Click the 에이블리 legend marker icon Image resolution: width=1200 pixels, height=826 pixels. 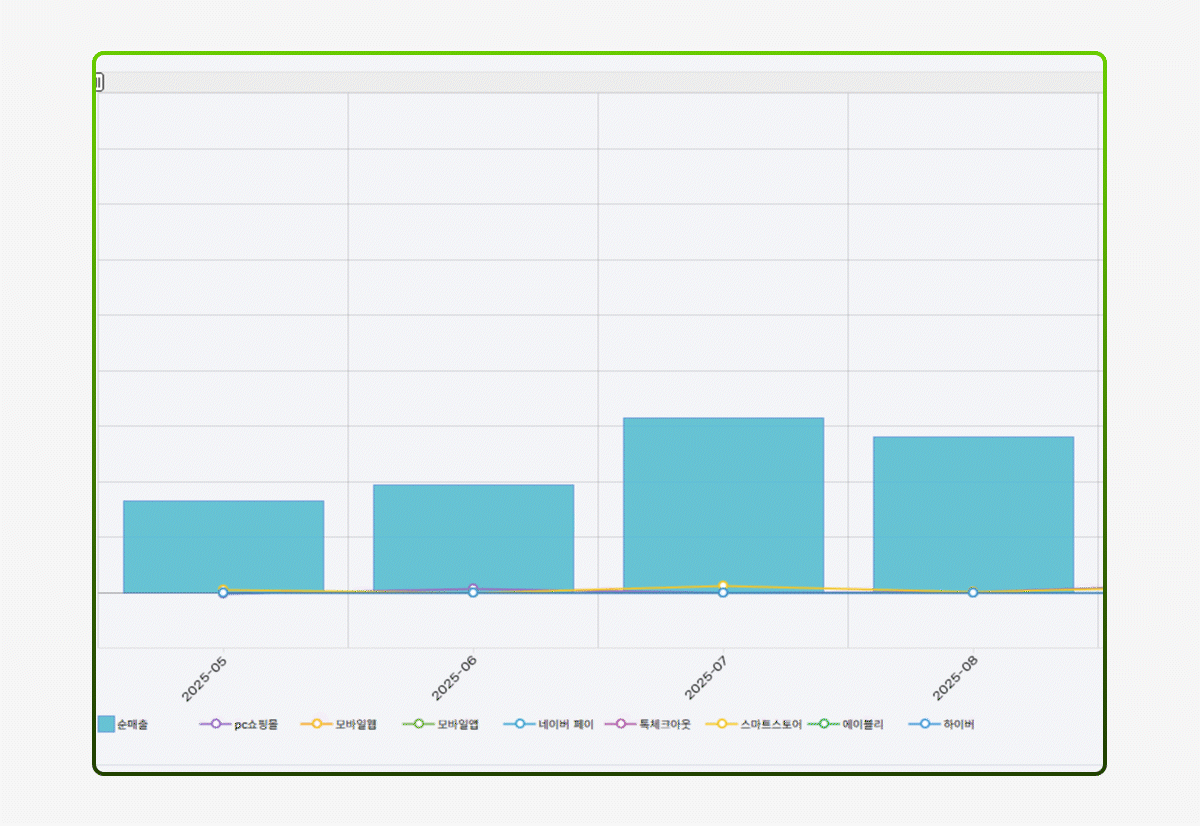click(x=824, y=724)
